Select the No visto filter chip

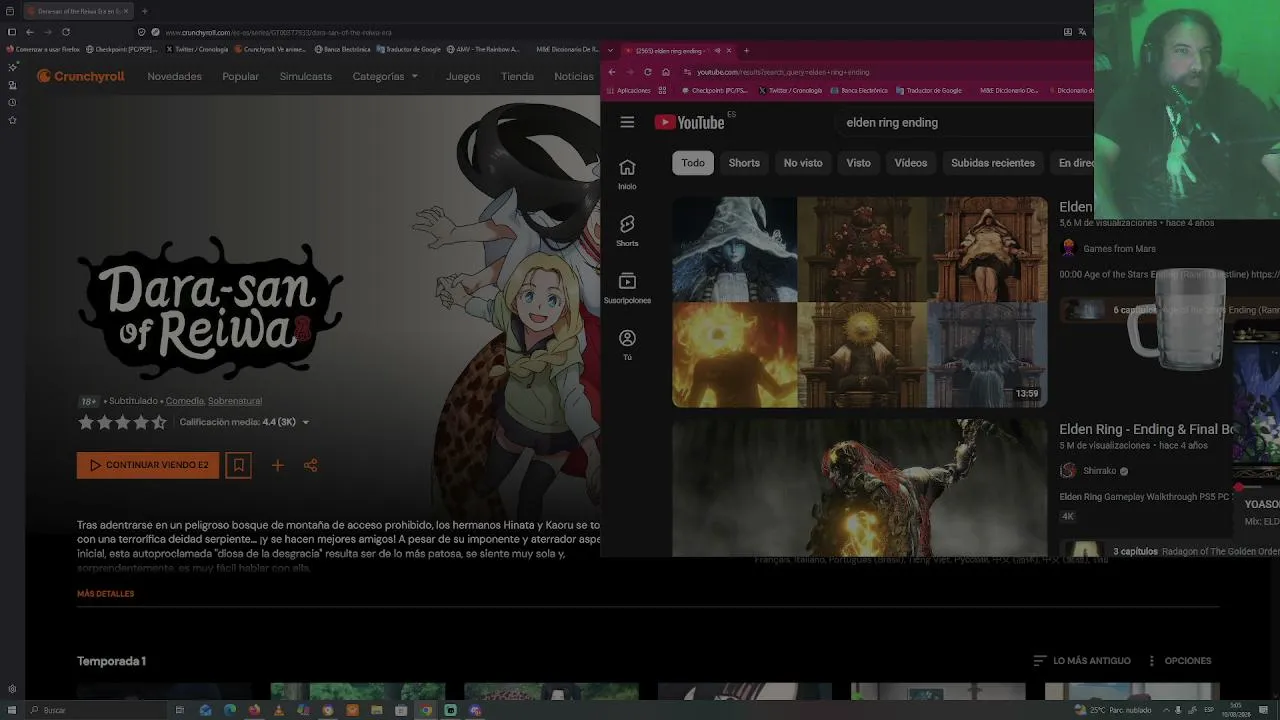click(x=803, y=163)
